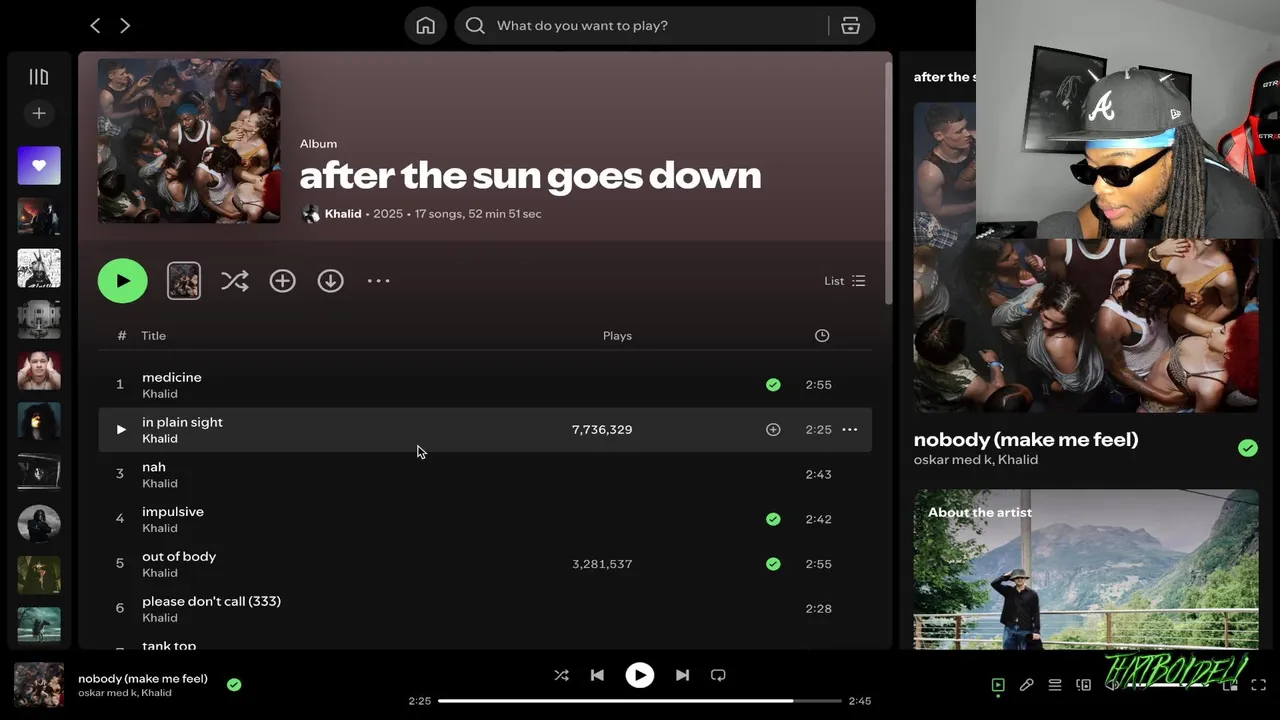Toggle repeat in playback controls
Viewport: 1280px width, 720px height.
718,675
